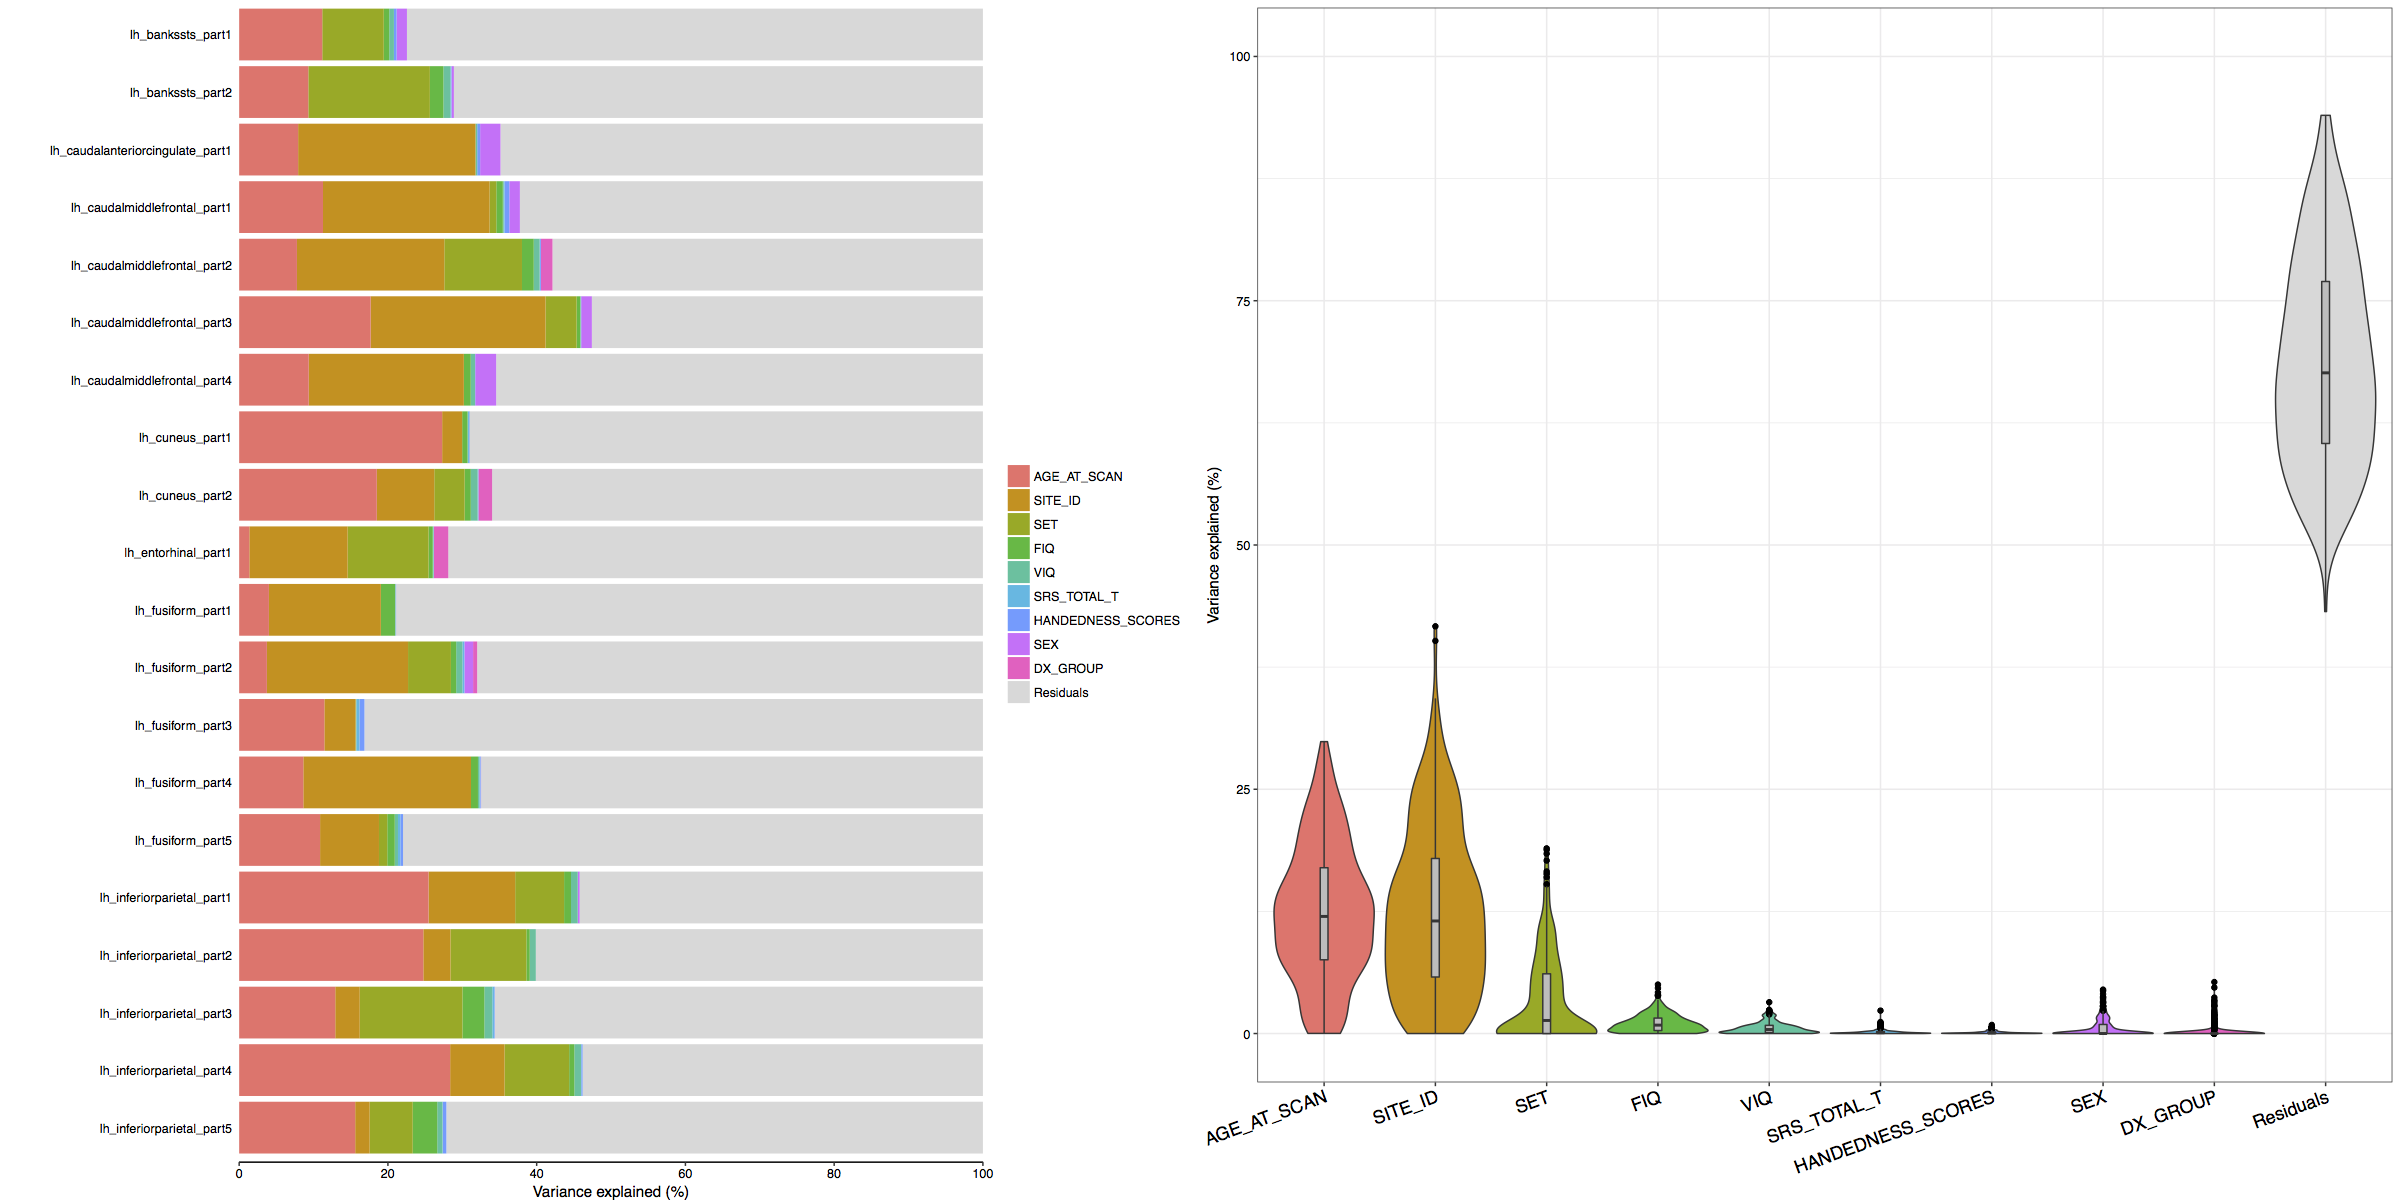Click the Residuals legend label
The width and height of the screenshot is (2400, 1200).
click(x=1060, y=692)
